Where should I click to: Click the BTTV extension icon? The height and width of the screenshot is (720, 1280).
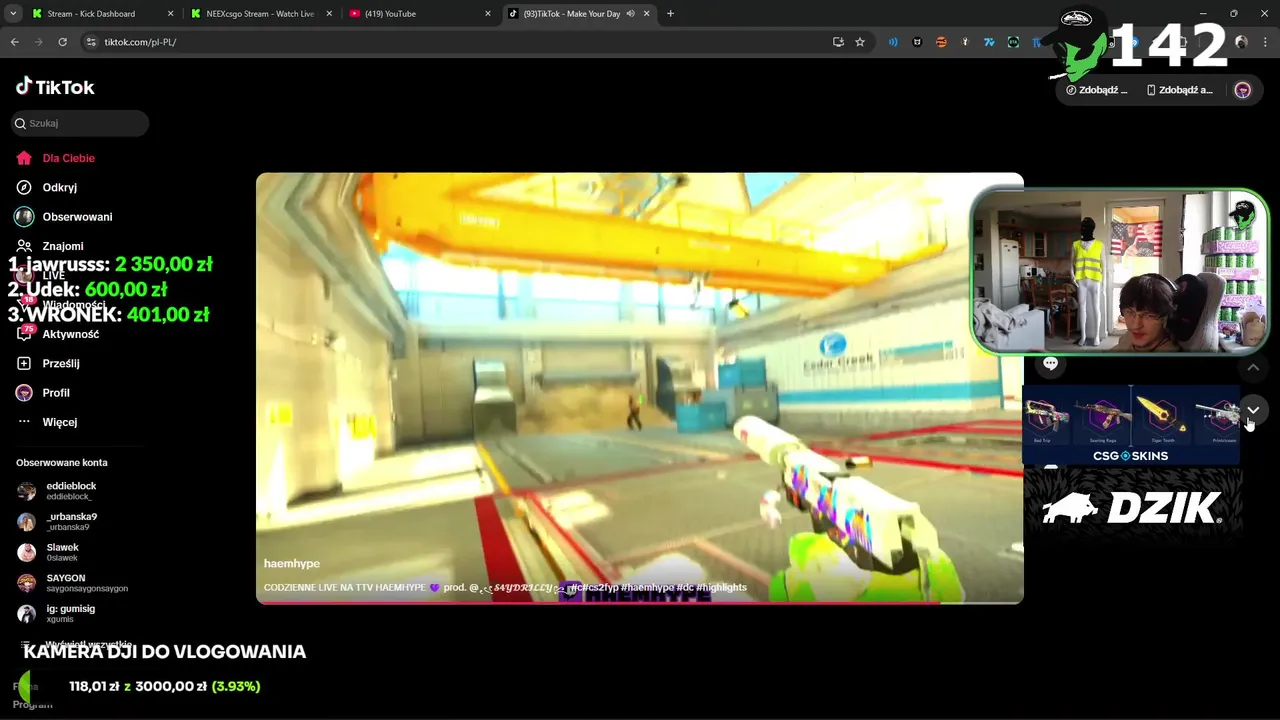point(1013,42)
